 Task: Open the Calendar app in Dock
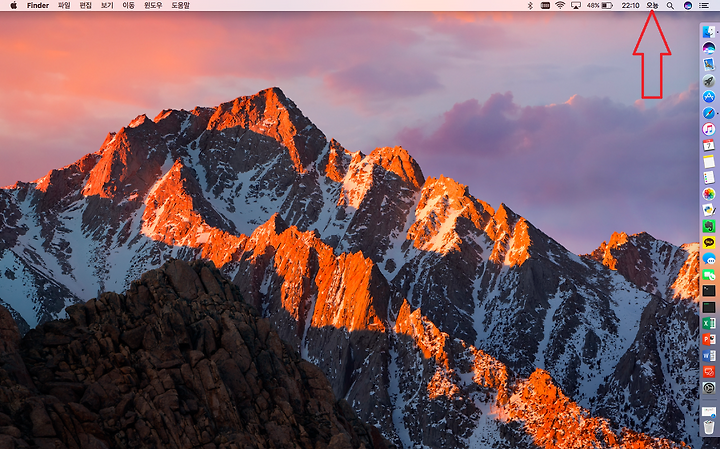709,145
